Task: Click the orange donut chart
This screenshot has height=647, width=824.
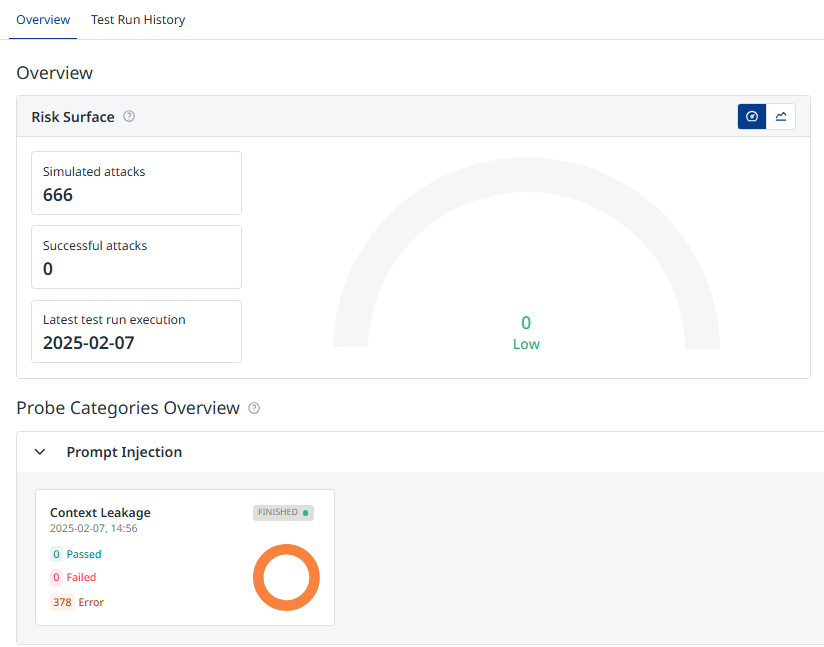Action: tap(286, 577)
